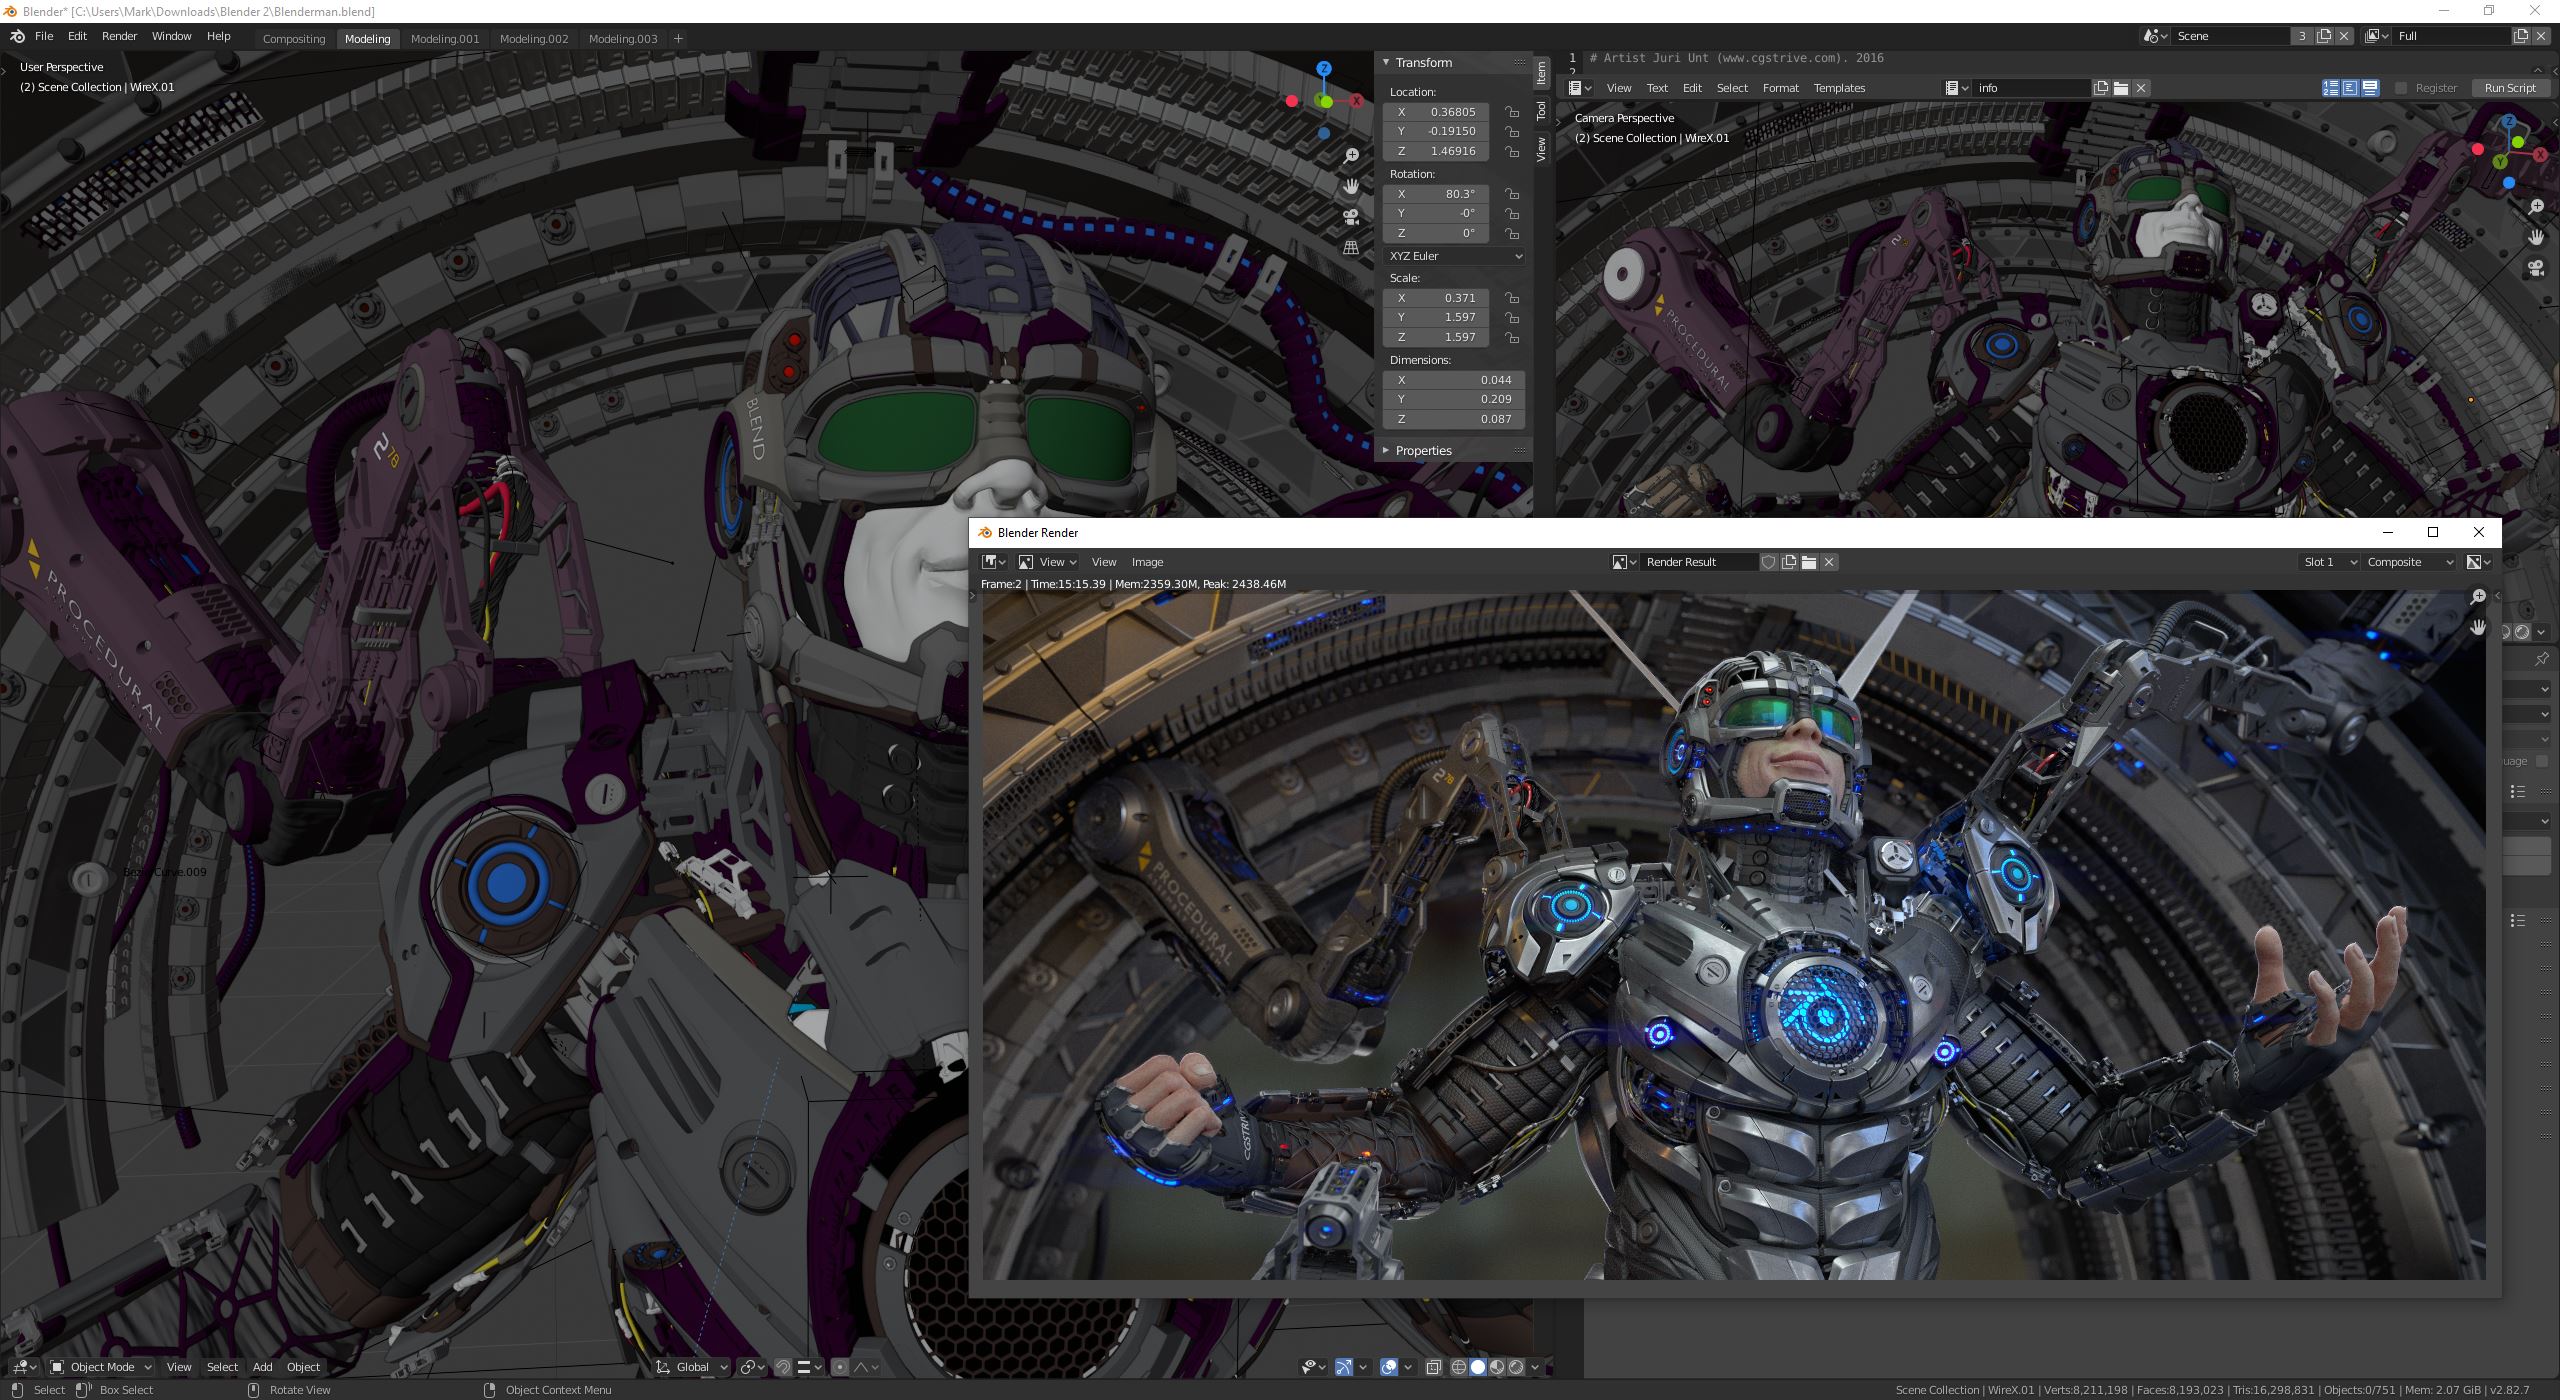Open the Global transform orientation dropdown
The width and height of the screenshot is (2560, 1400).
click(x=691, y=1367)
